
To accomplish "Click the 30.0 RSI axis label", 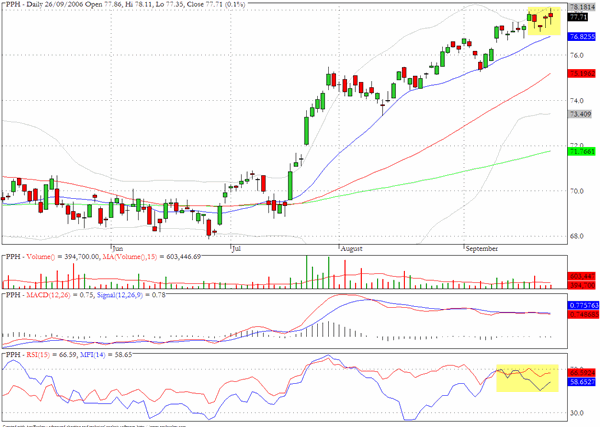I will pyautogui.click(x=576, y=413).
